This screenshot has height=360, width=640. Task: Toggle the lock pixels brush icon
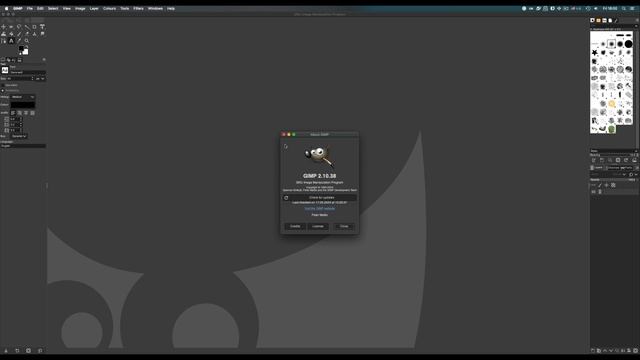tap(600, 185)
